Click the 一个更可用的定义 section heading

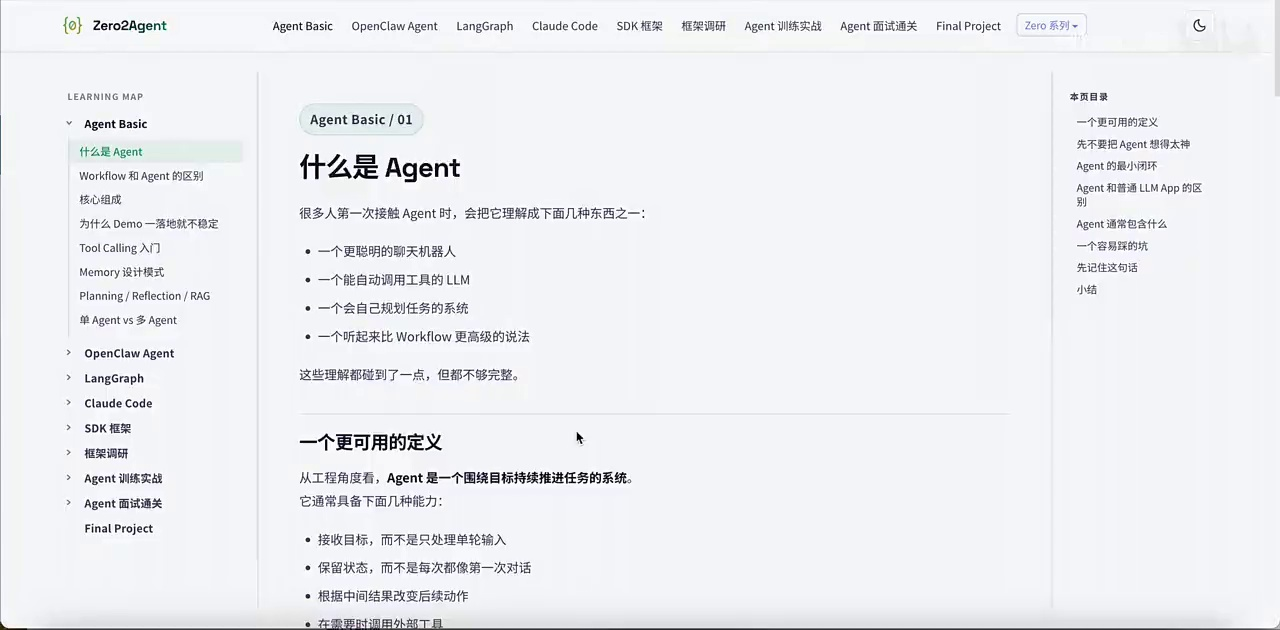pos(370,442)
